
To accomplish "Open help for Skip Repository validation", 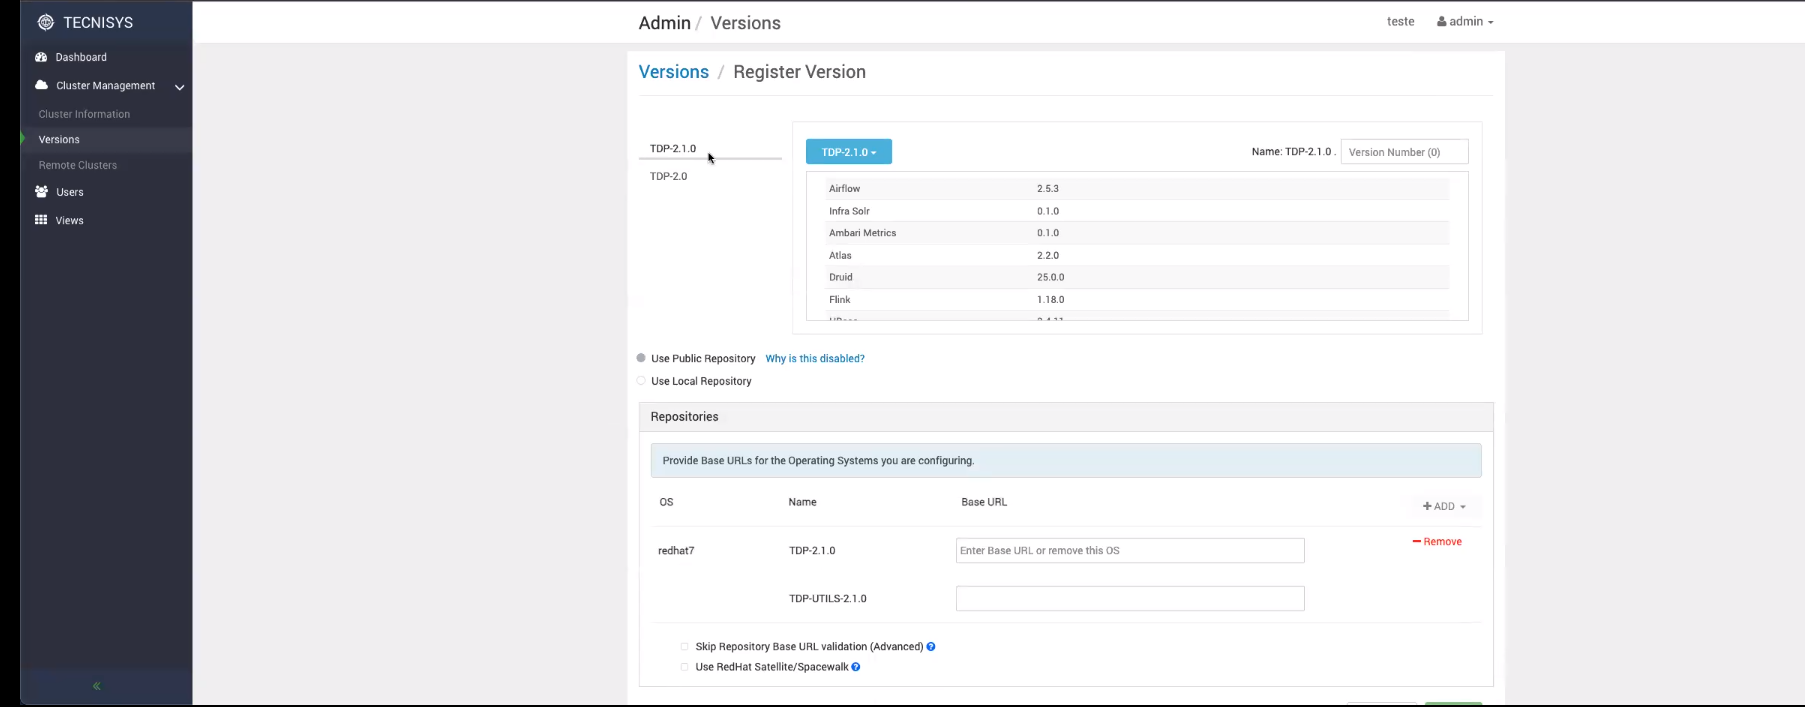I will click(x=931, y=647).
